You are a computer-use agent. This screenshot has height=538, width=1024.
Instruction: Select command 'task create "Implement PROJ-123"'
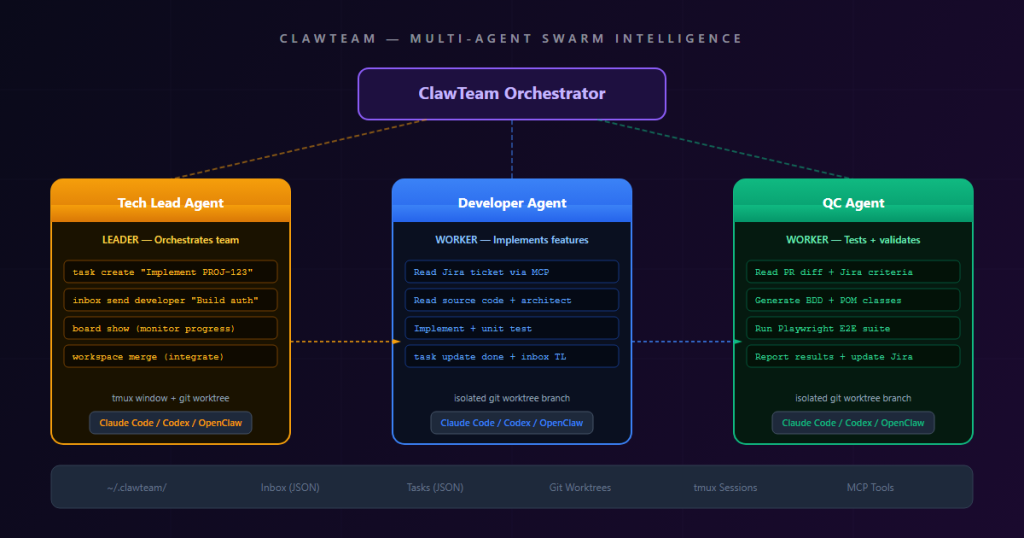[170, 272]
